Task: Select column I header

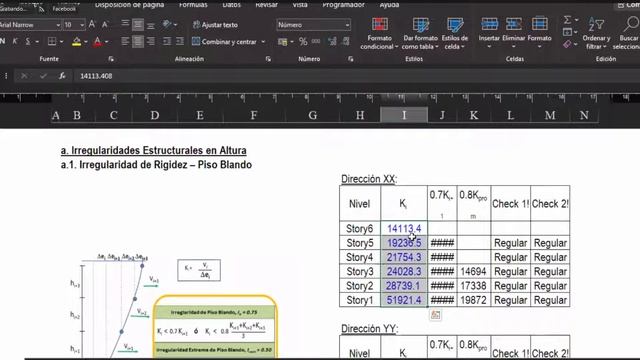Action: click(x=404, y=115)
